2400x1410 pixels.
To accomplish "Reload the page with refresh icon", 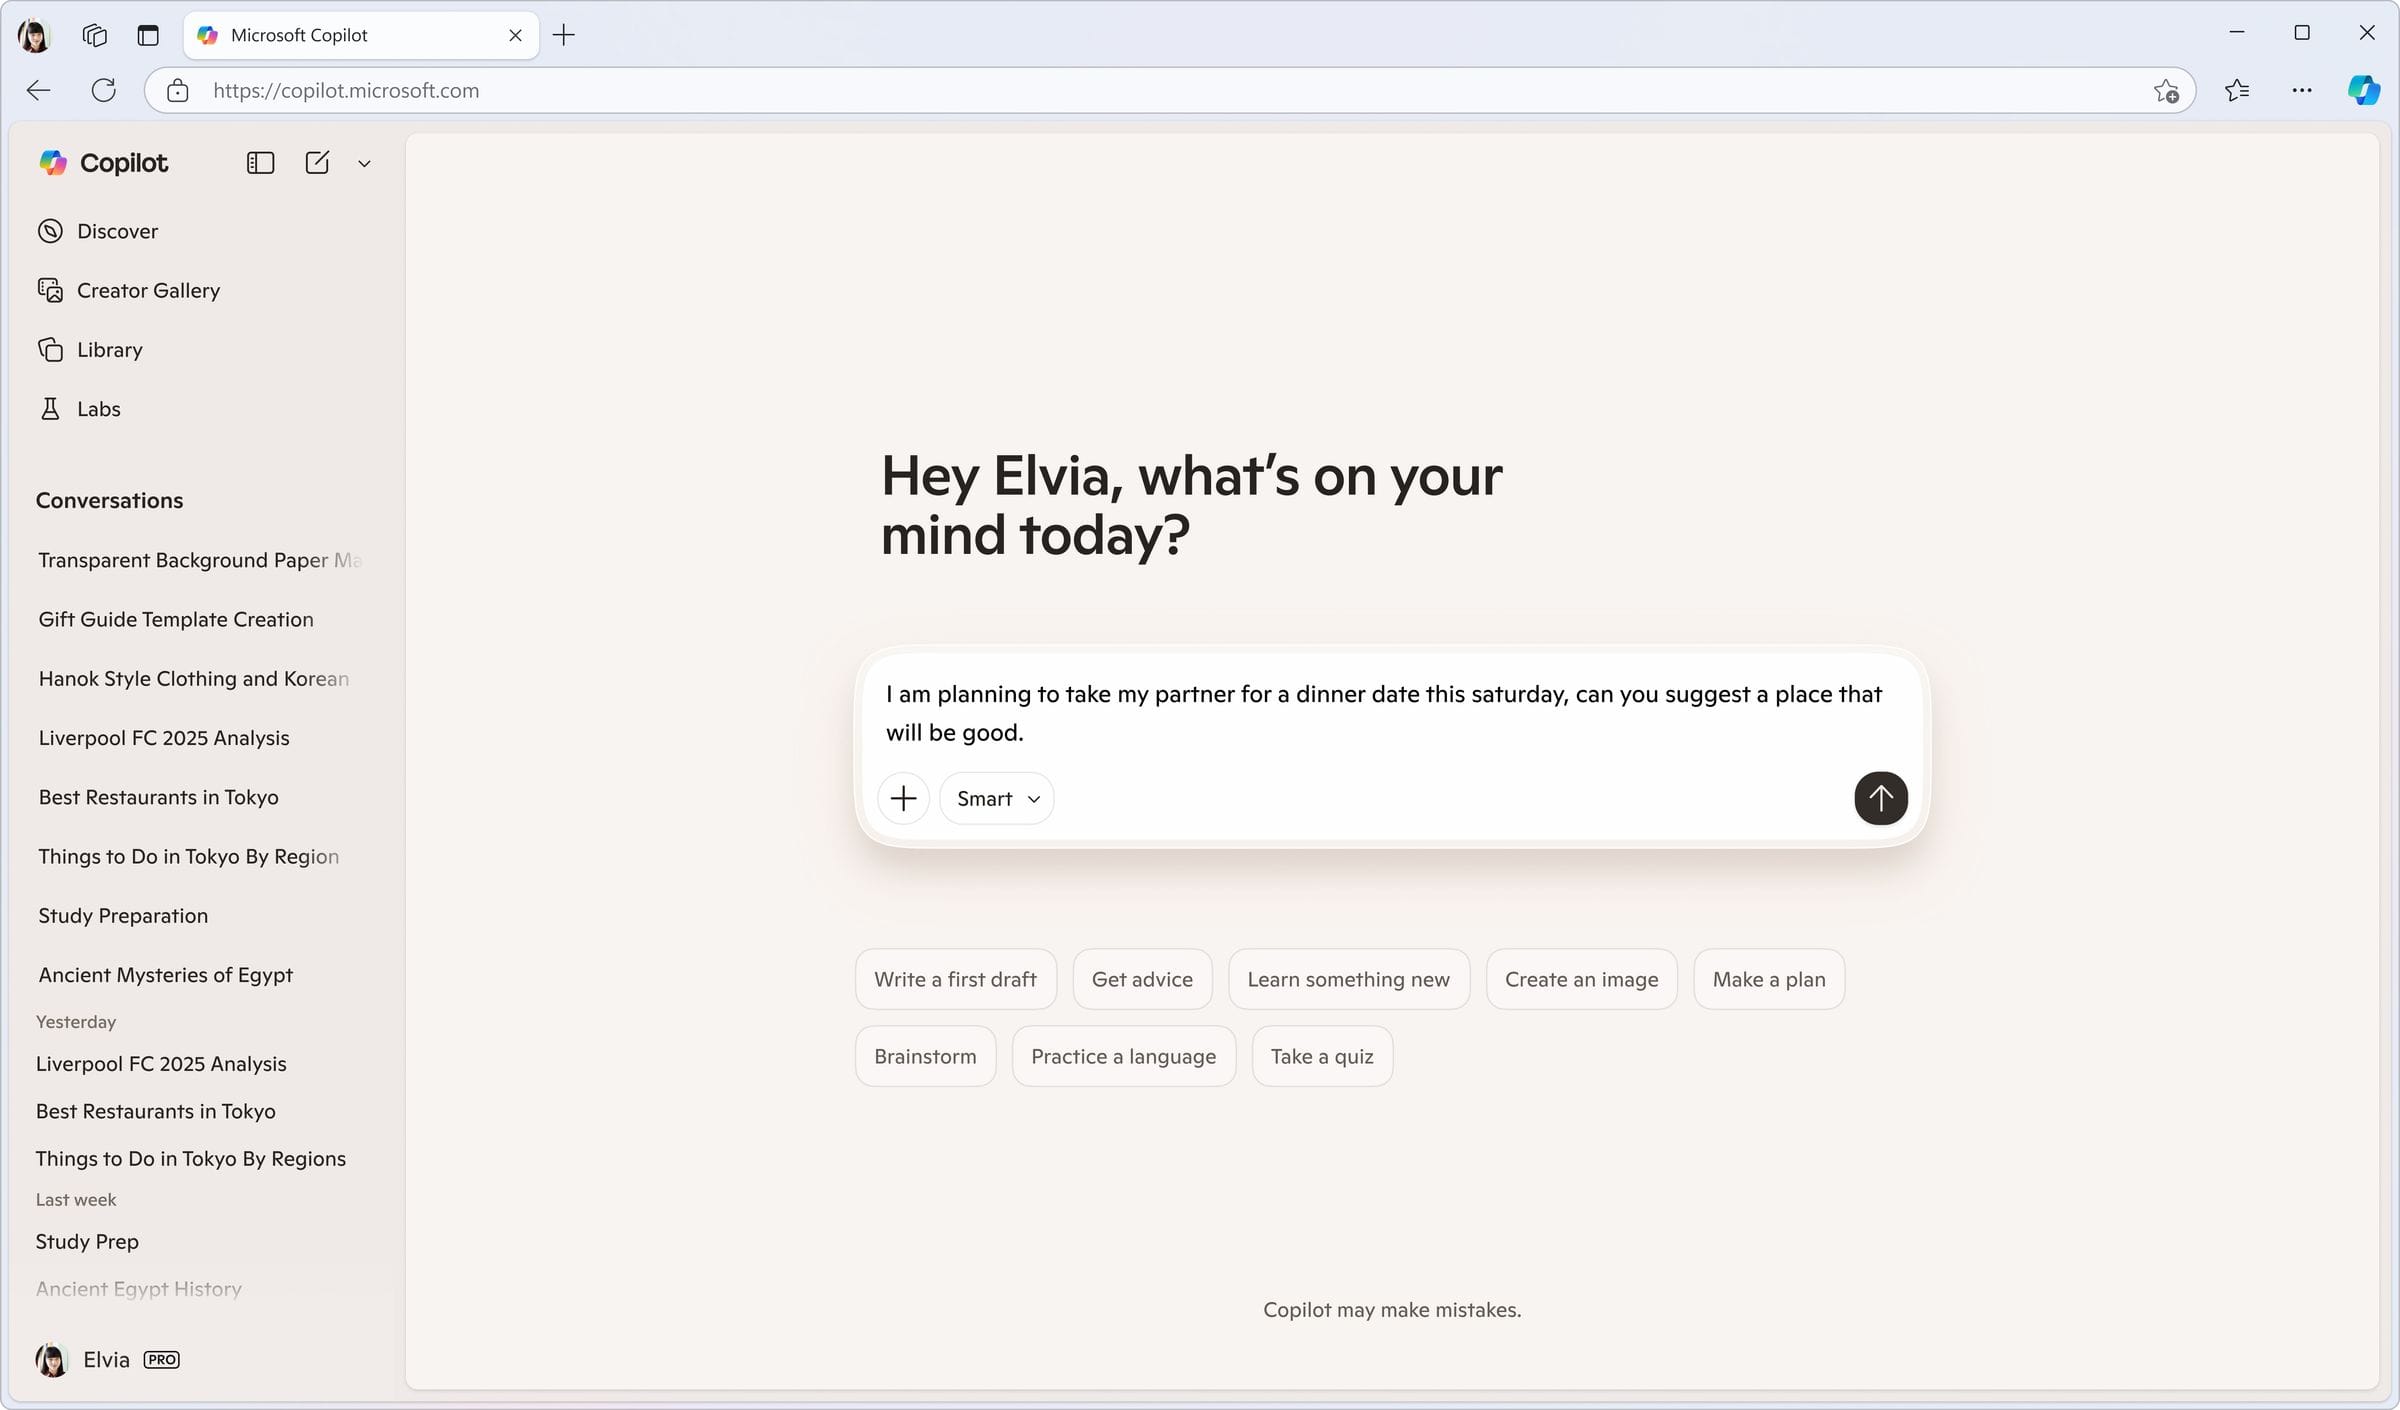I will (x=104, y=90).
